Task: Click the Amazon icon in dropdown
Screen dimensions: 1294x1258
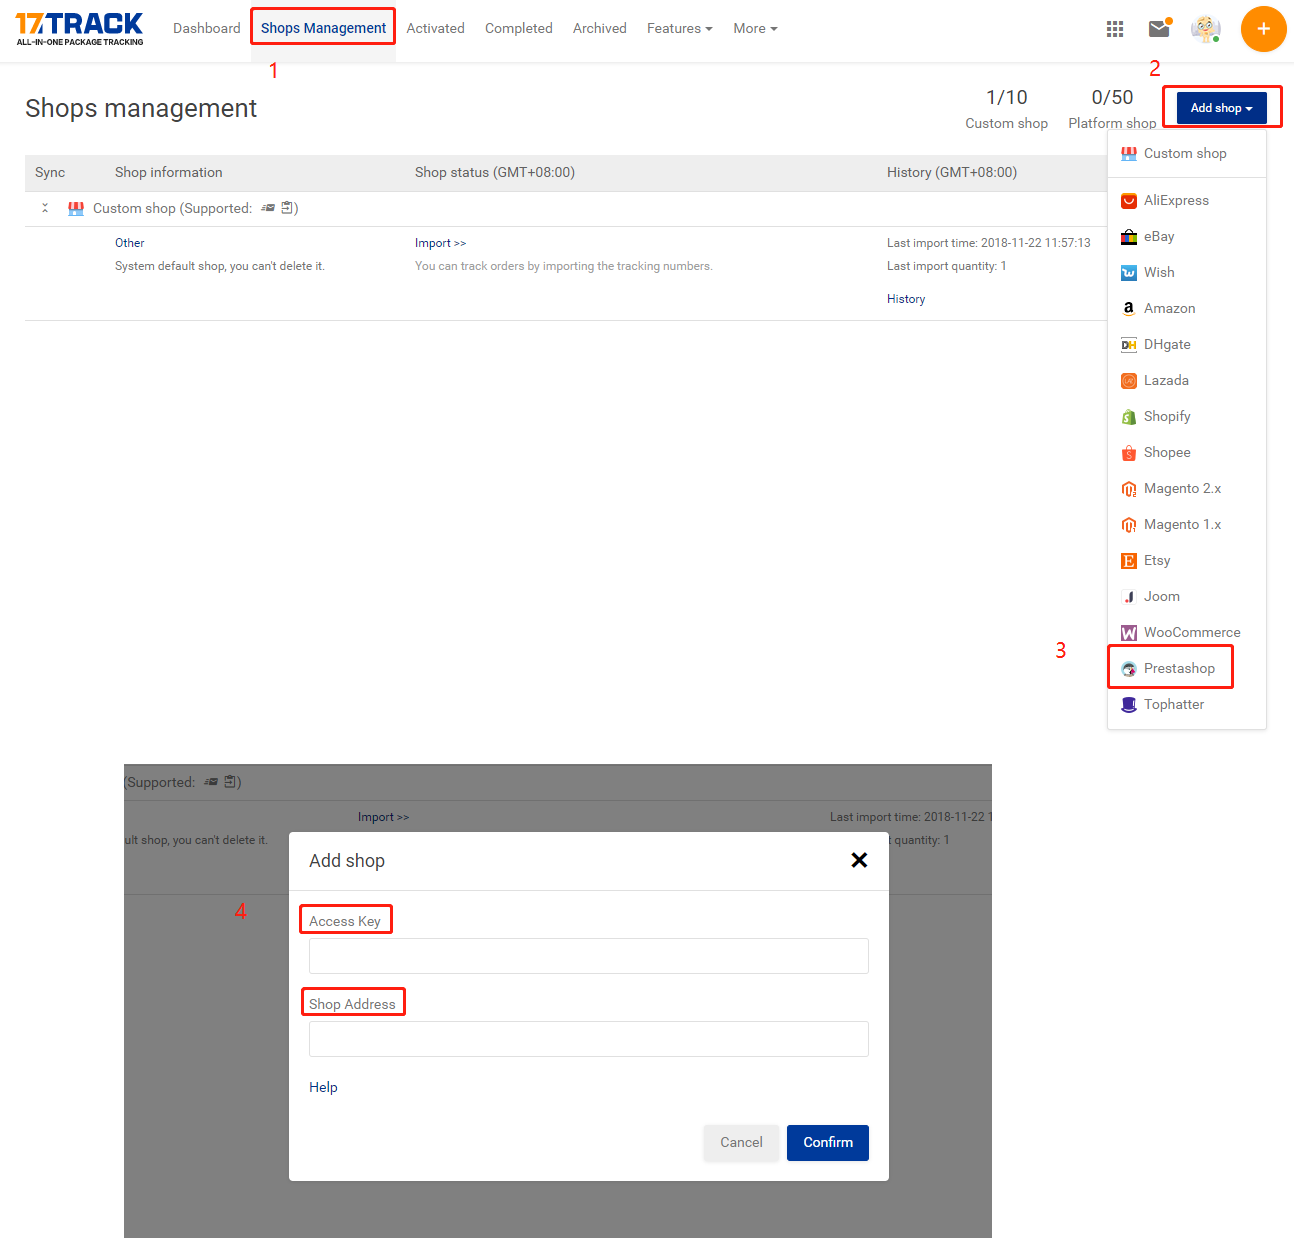Action: click(1129, 309)
